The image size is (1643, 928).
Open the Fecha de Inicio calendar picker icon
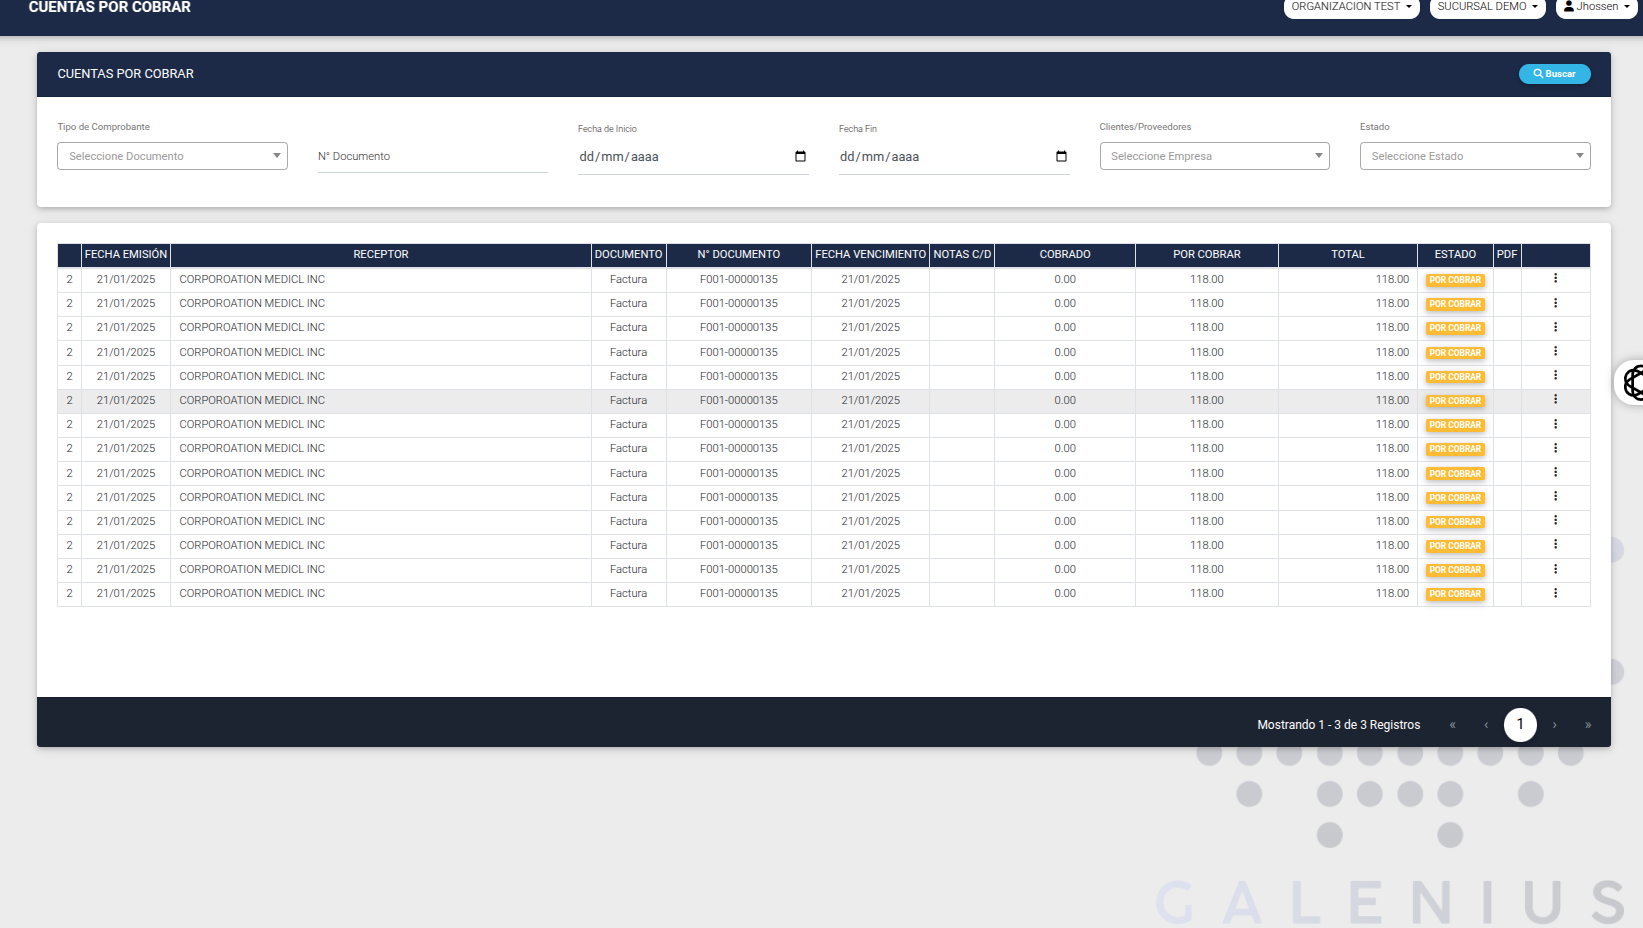800,156
